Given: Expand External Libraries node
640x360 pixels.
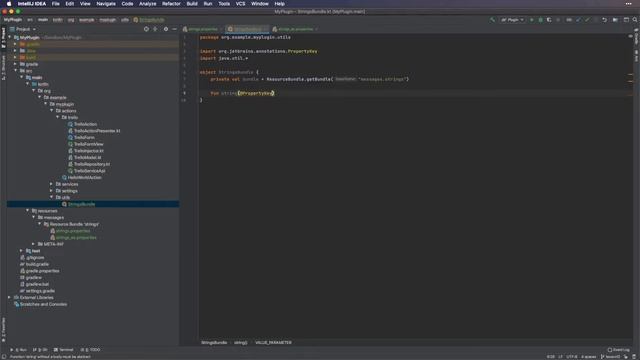Looking at the screenshot, I should (10, 298).
